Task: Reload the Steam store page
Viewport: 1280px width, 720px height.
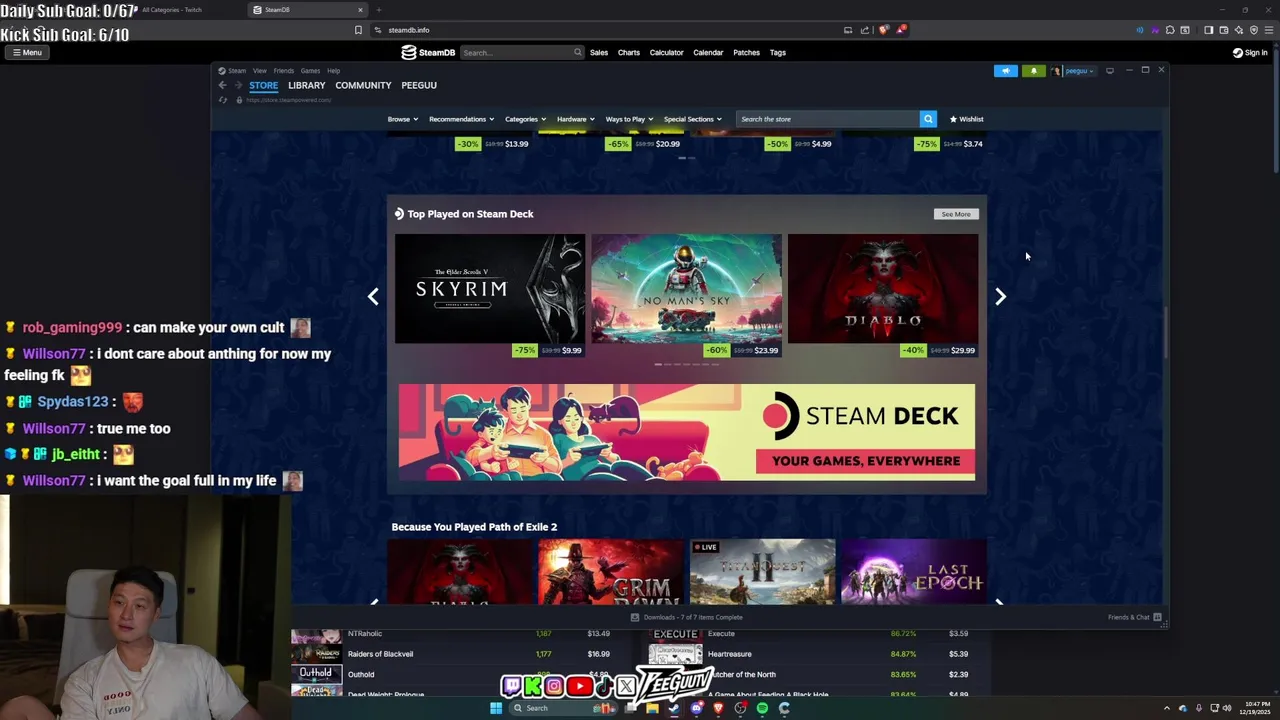Action: (x=222, y=100)
